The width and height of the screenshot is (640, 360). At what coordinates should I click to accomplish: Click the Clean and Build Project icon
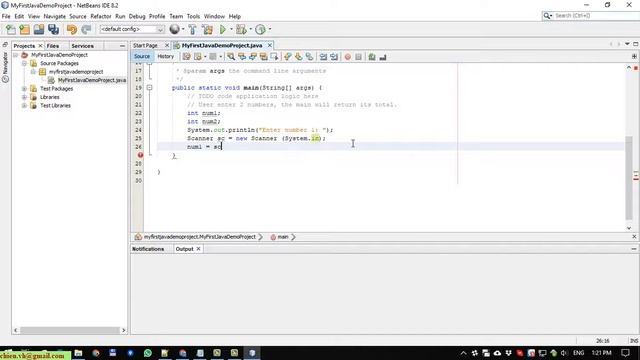tap(207, 29)
